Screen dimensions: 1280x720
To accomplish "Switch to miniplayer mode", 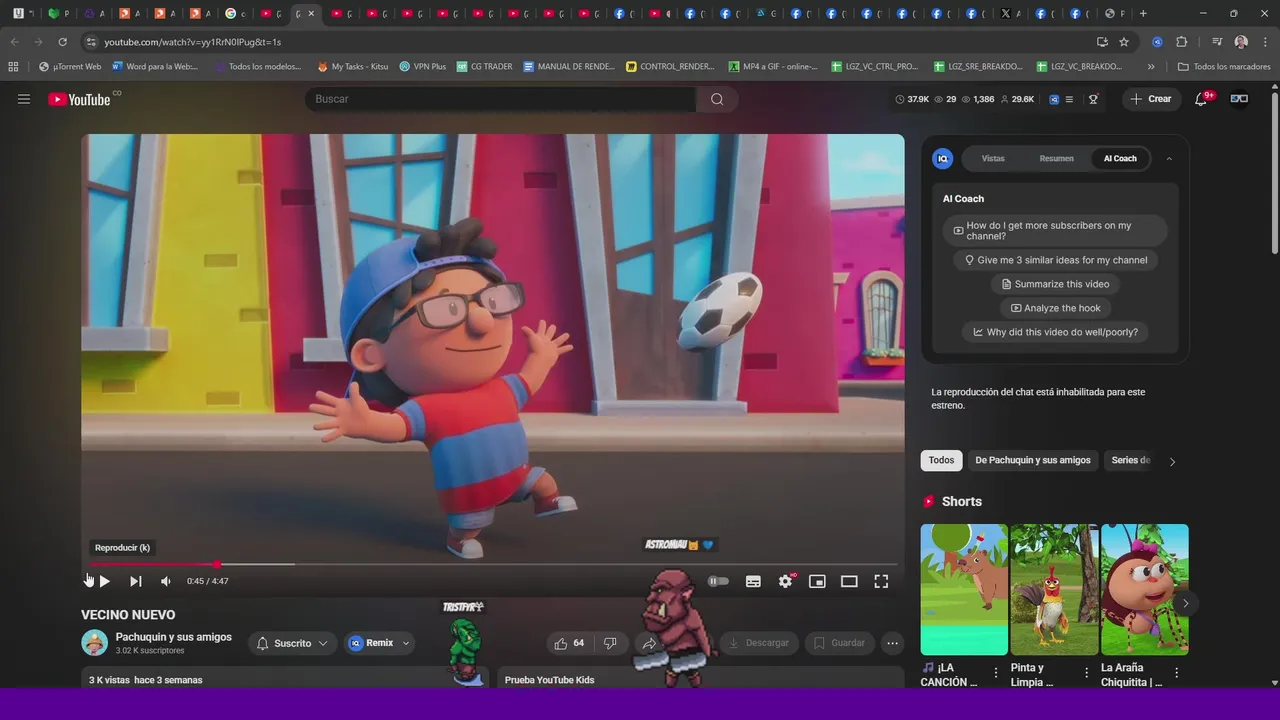I will (x=817, y=581).
